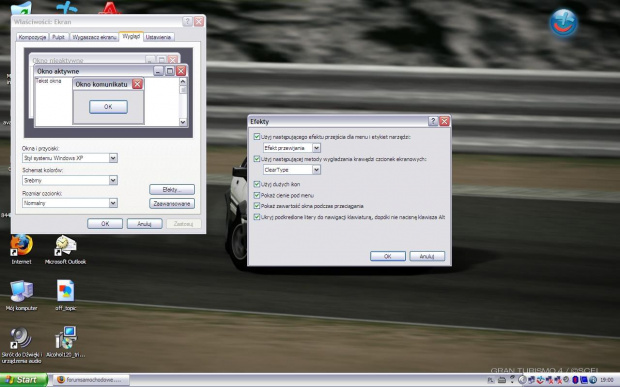This screenshot has height=387, width=620.
Task: Click the preview window scrollbar down arrow
Action: pyautogui.click(x=183, y=122)
